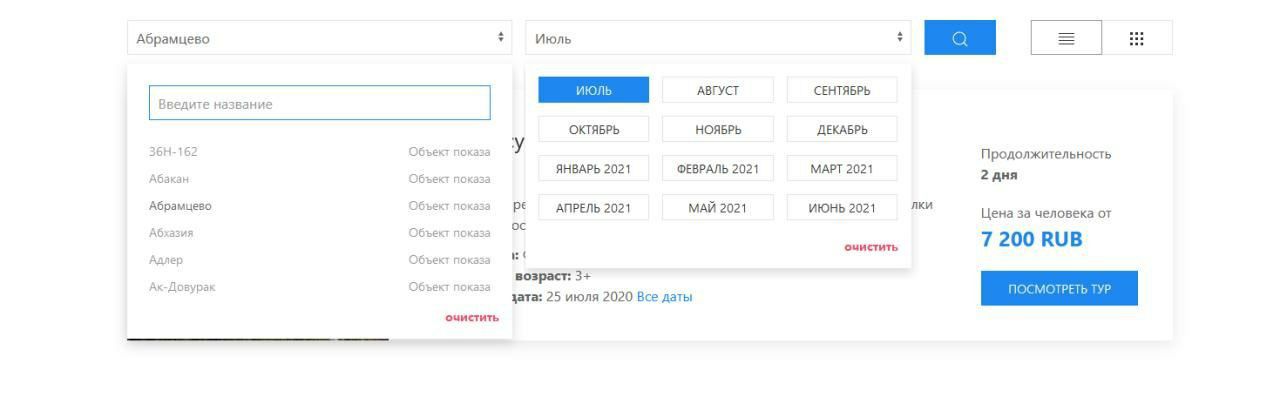Click the Цена за человека от label
Image resolution: width=1280 pixels, height=404 pixels.
pos(1046,213)
